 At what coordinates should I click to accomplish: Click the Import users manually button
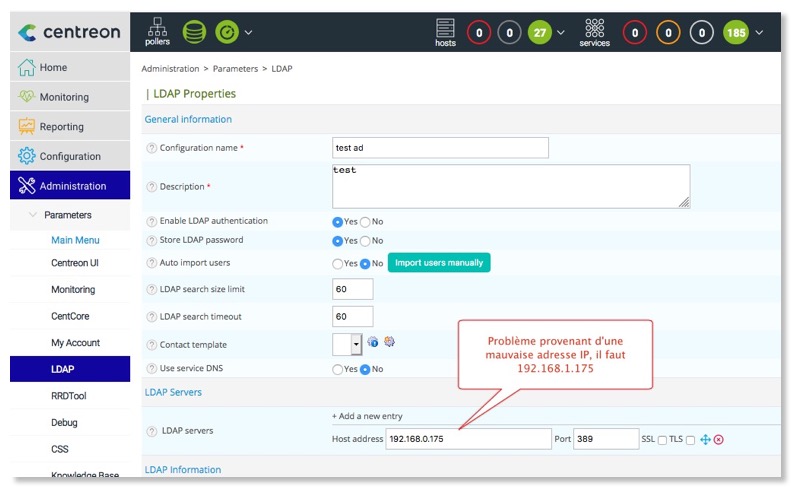point(439,263)
